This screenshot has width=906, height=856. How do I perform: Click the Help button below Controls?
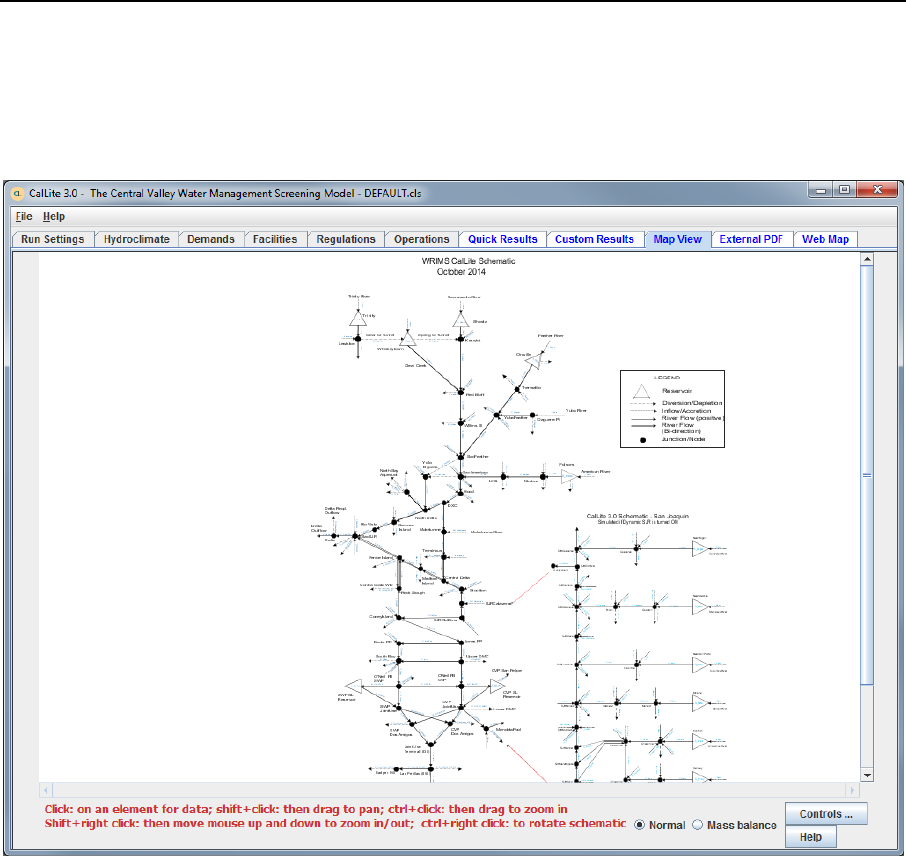pyautogui.click(x=811, y=837)
